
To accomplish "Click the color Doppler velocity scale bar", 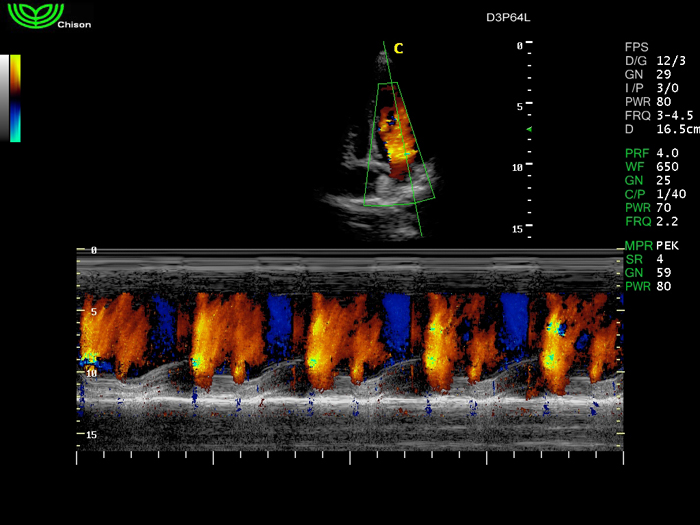I will click(15, 97).
